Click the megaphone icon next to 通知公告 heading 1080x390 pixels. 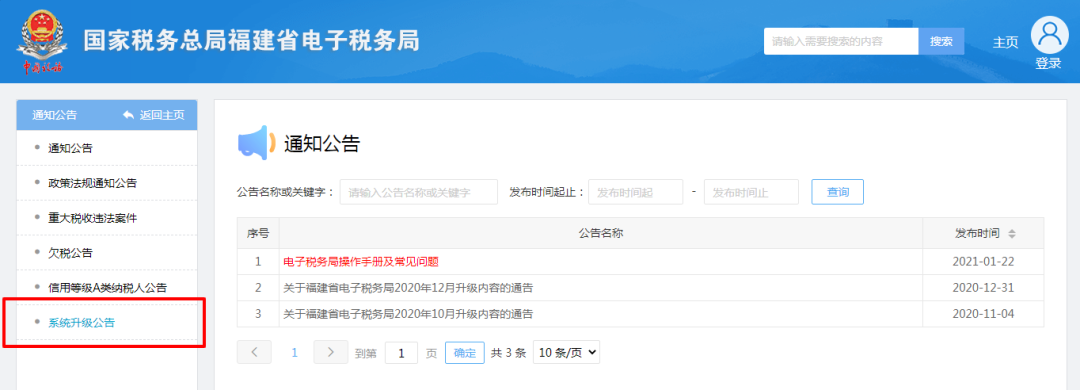[x=256, y=144]
